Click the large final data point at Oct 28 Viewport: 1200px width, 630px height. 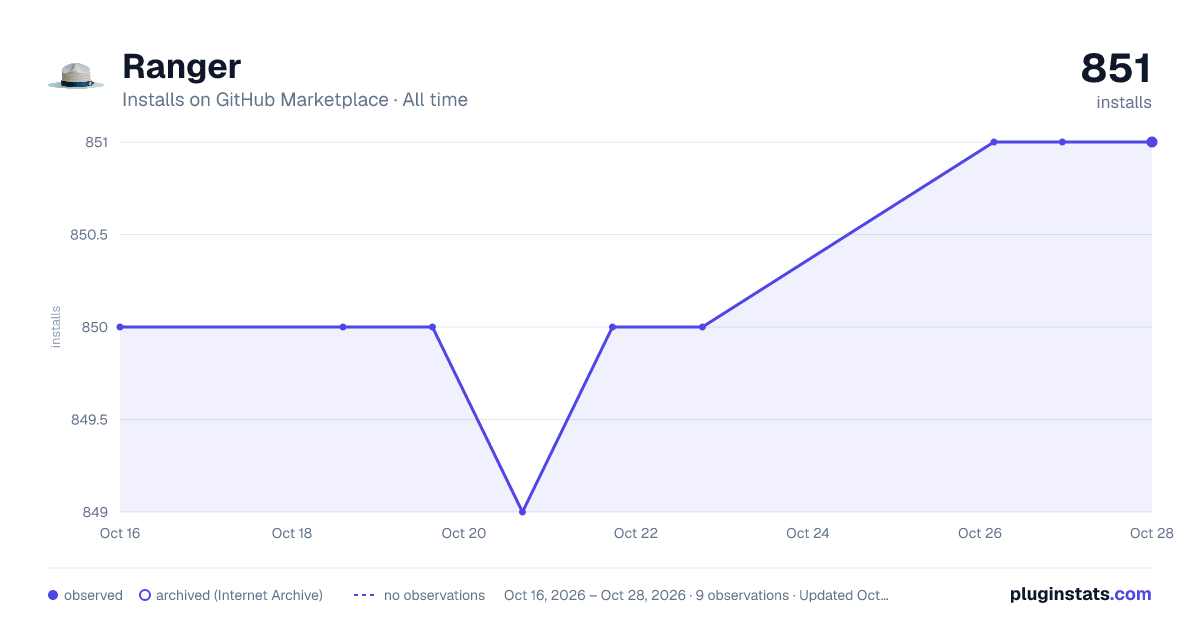click(x=1152, y=142)
